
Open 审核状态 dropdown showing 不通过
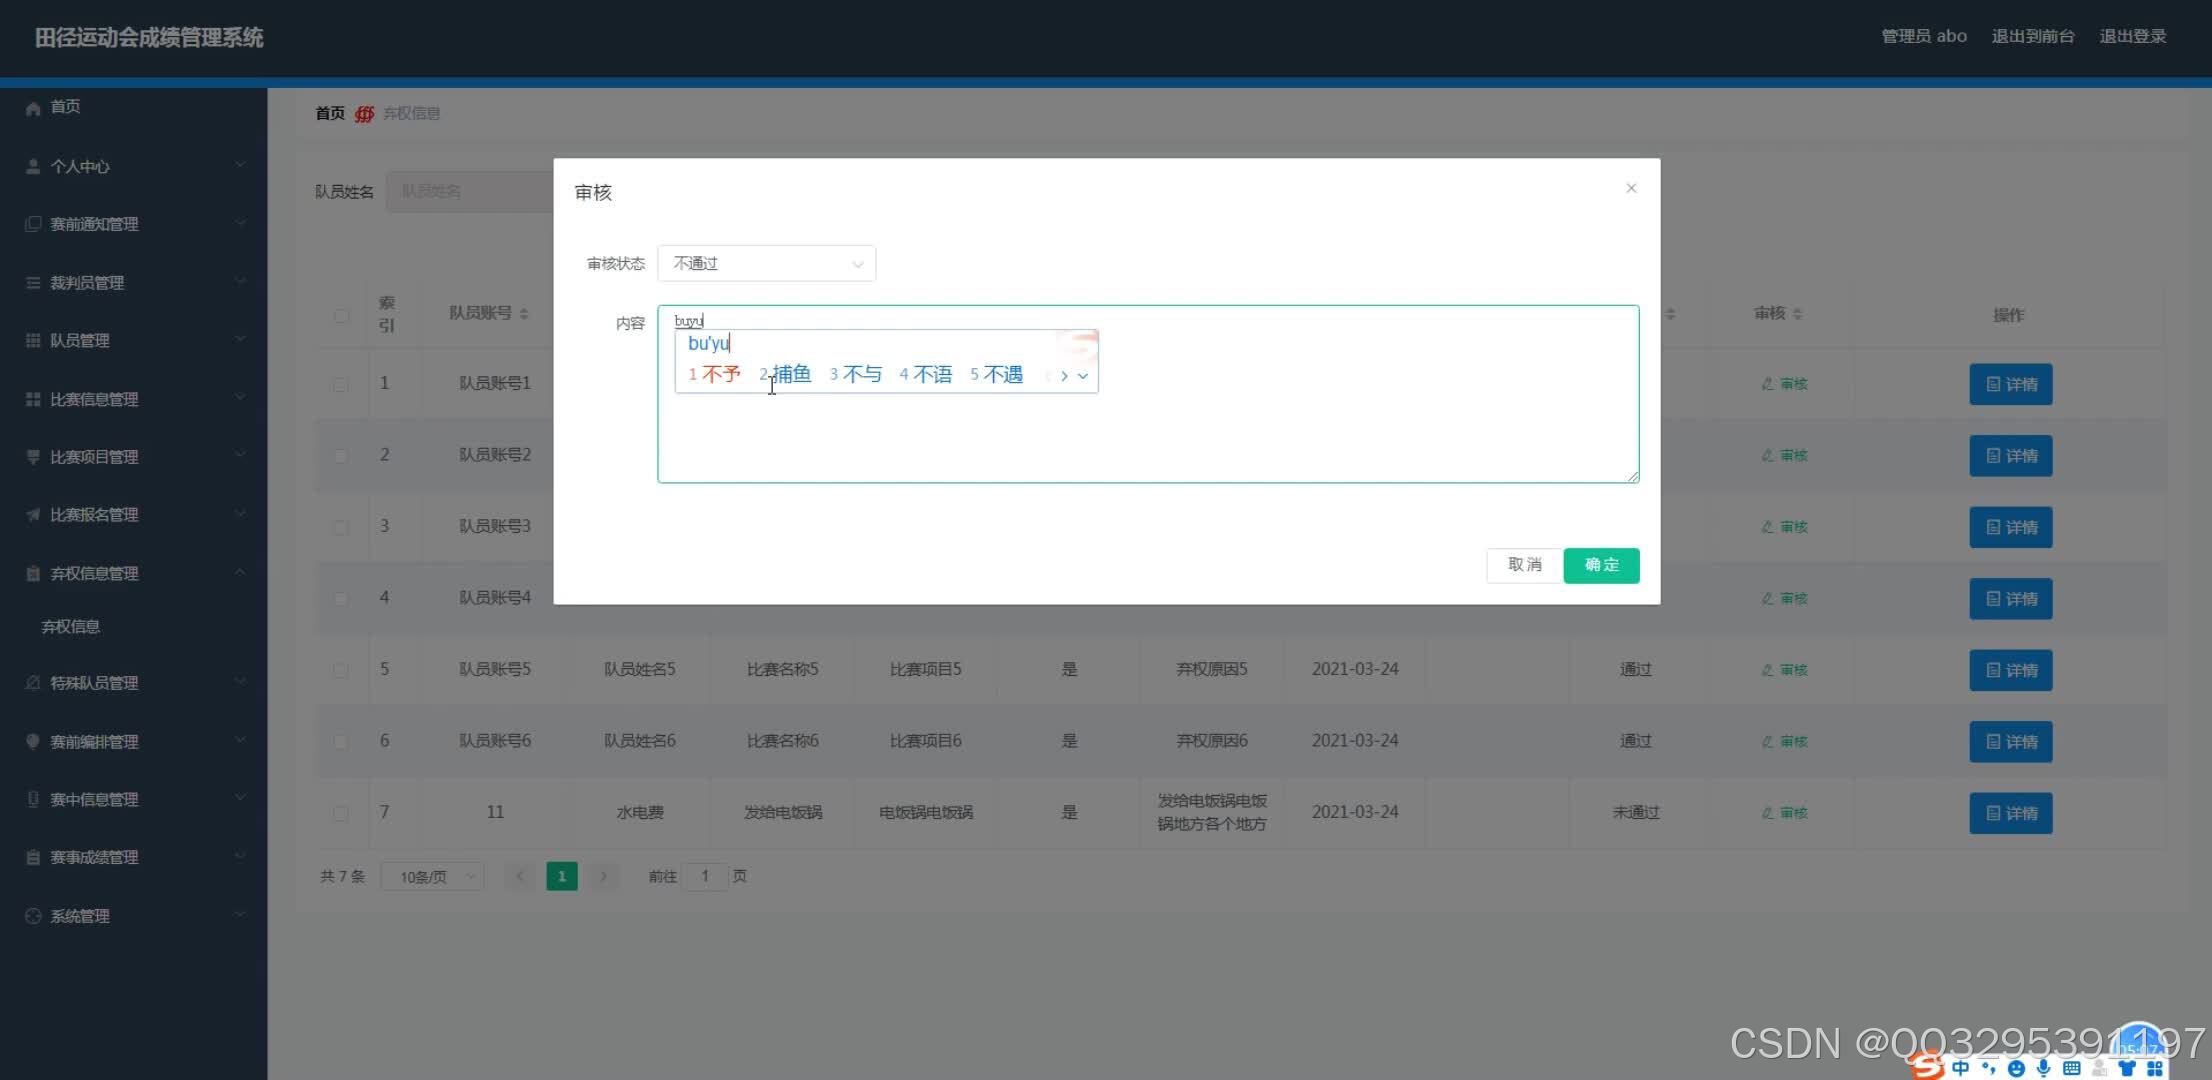(766, 263)
